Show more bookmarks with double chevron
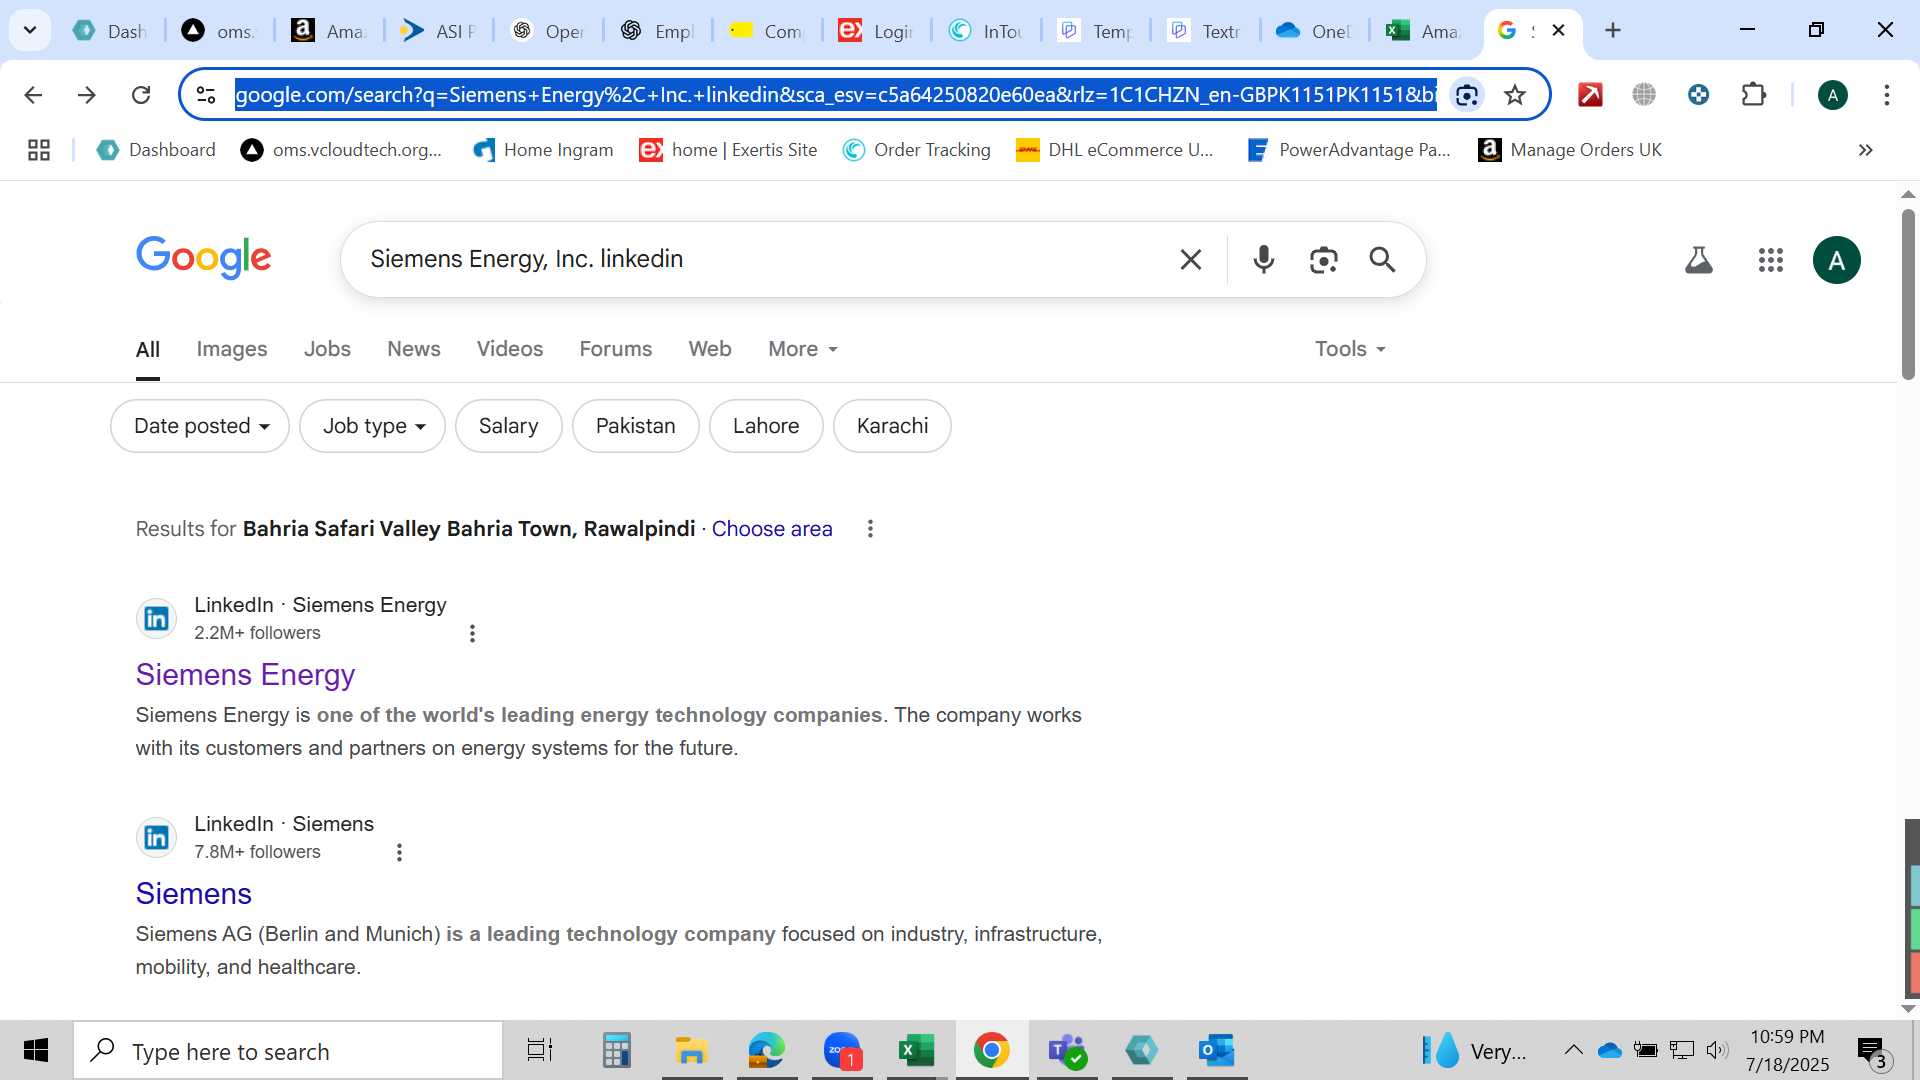The width and height of the screenshot is (1920, 1080). coord(1866,150)
